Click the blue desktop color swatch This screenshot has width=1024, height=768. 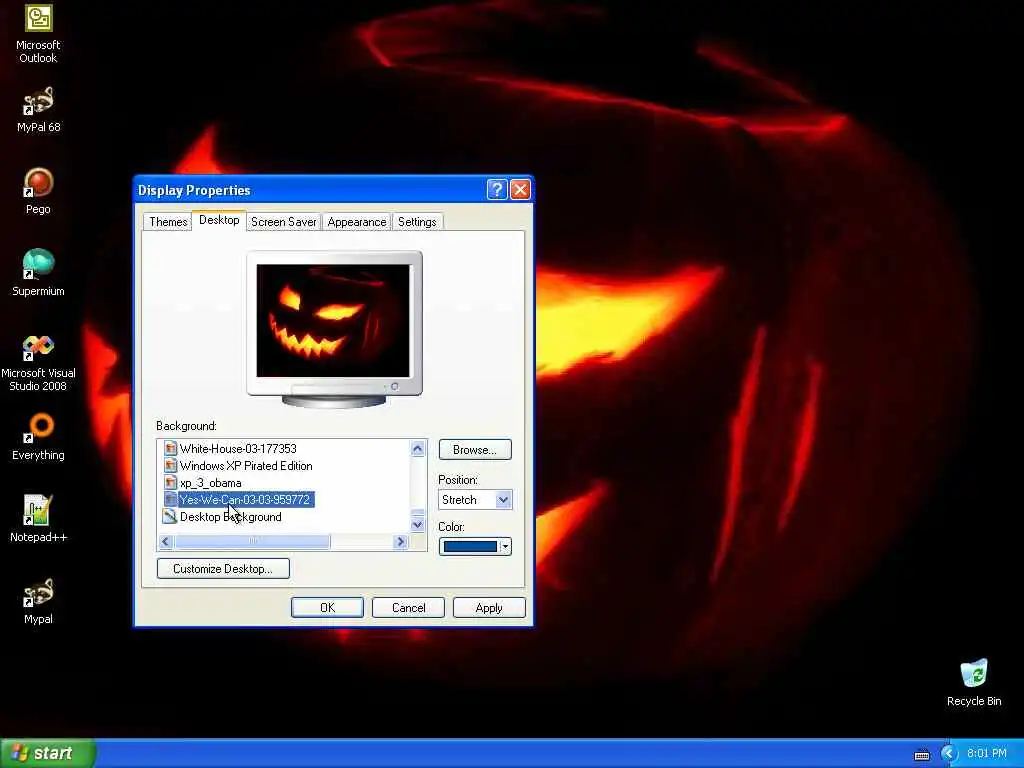pos(470,546)
